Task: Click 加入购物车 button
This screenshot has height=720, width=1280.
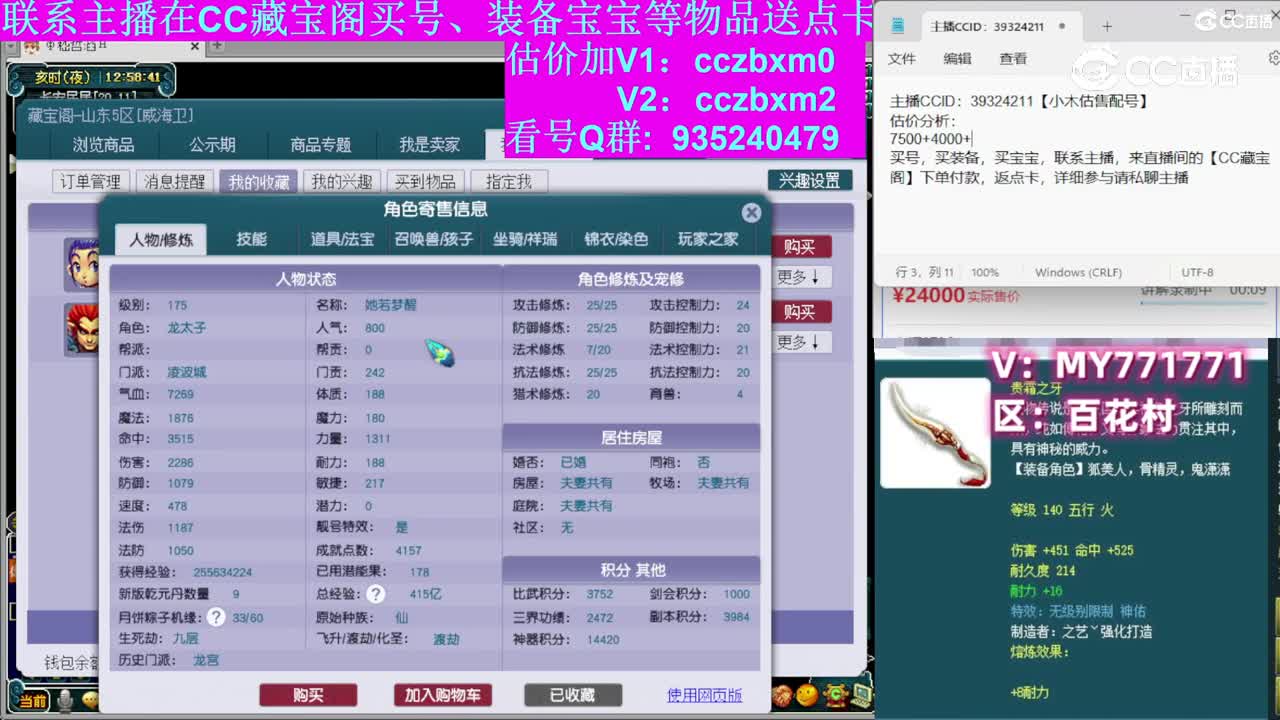Action: click(x=442, y=695)
